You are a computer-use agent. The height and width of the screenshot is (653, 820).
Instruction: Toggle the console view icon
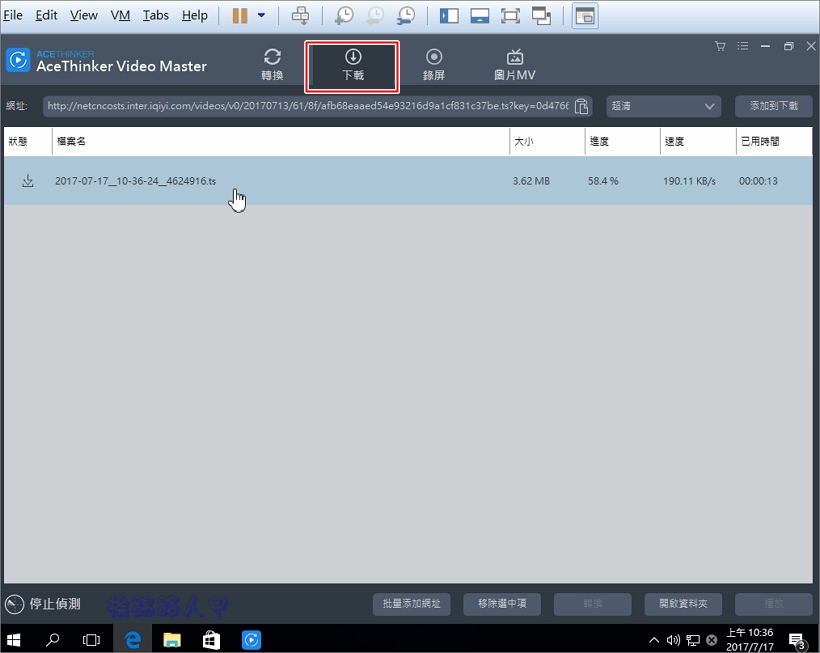click(x=585, y=16)
